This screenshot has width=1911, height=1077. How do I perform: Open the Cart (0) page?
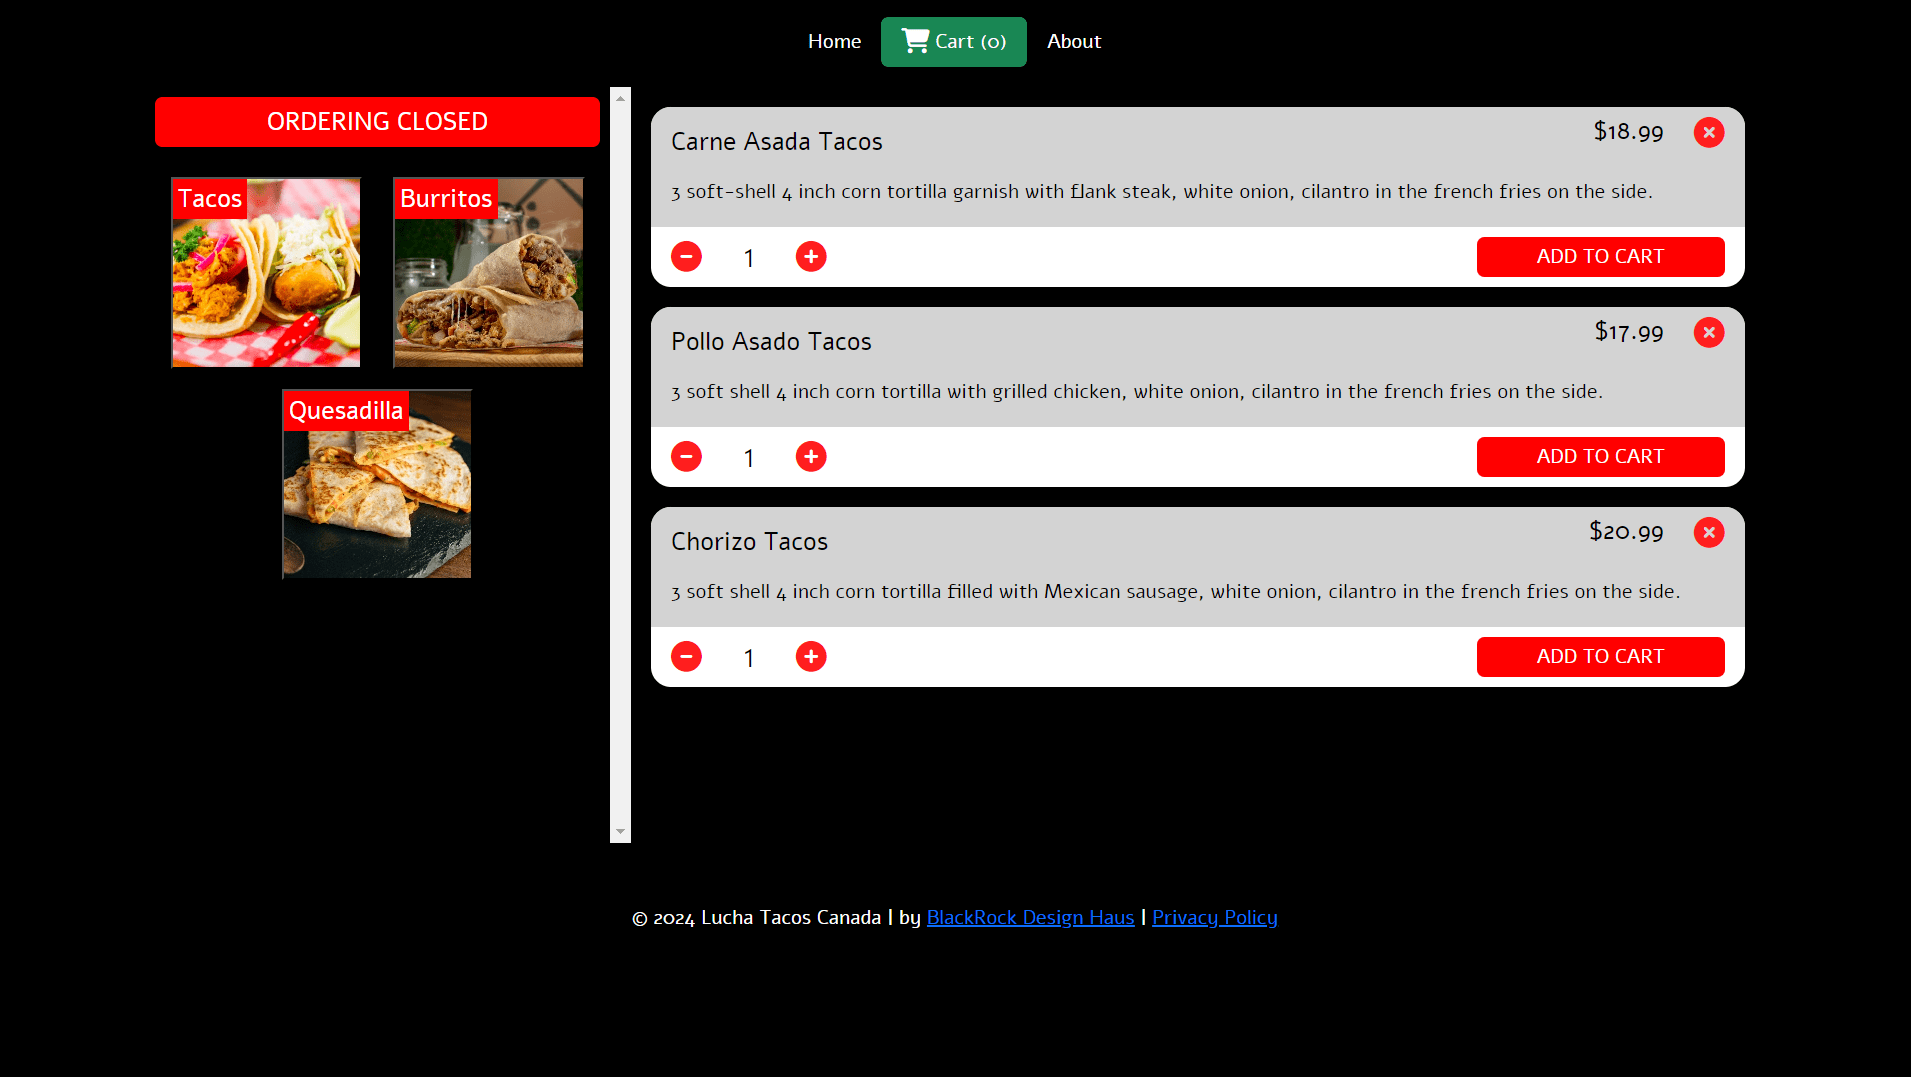[954, 42]
